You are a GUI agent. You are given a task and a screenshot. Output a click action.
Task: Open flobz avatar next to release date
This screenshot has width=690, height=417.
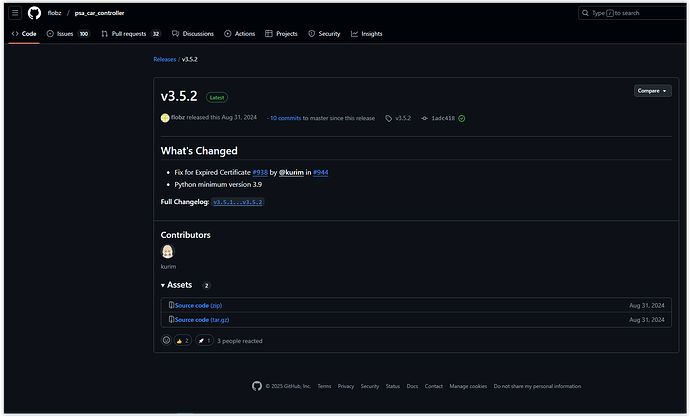(x=165, y=118)
